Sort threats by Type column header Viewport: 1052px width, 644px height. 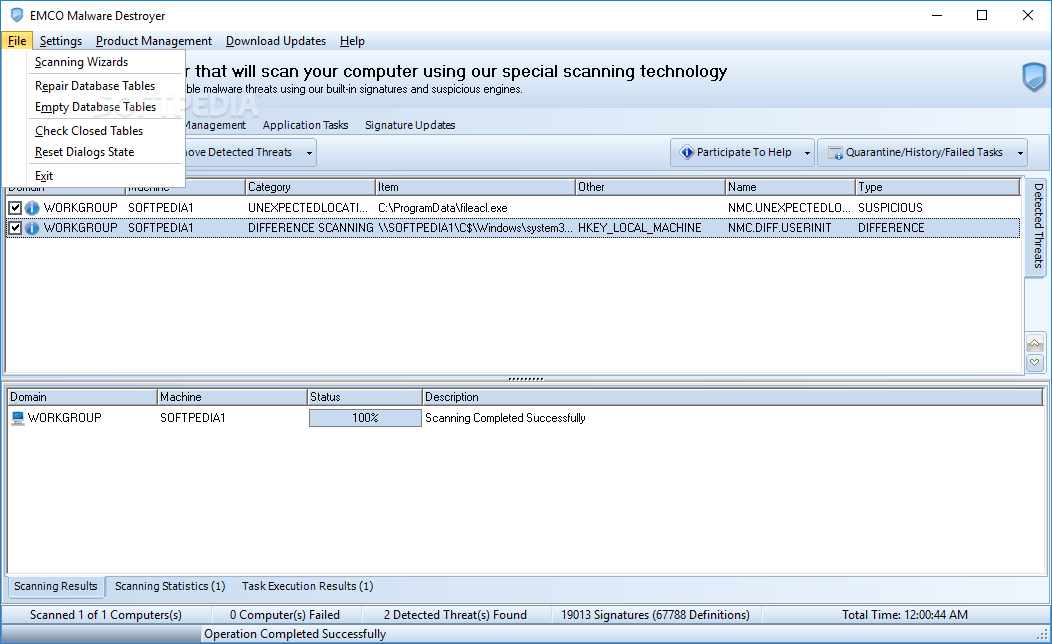(x=938, y=187)
